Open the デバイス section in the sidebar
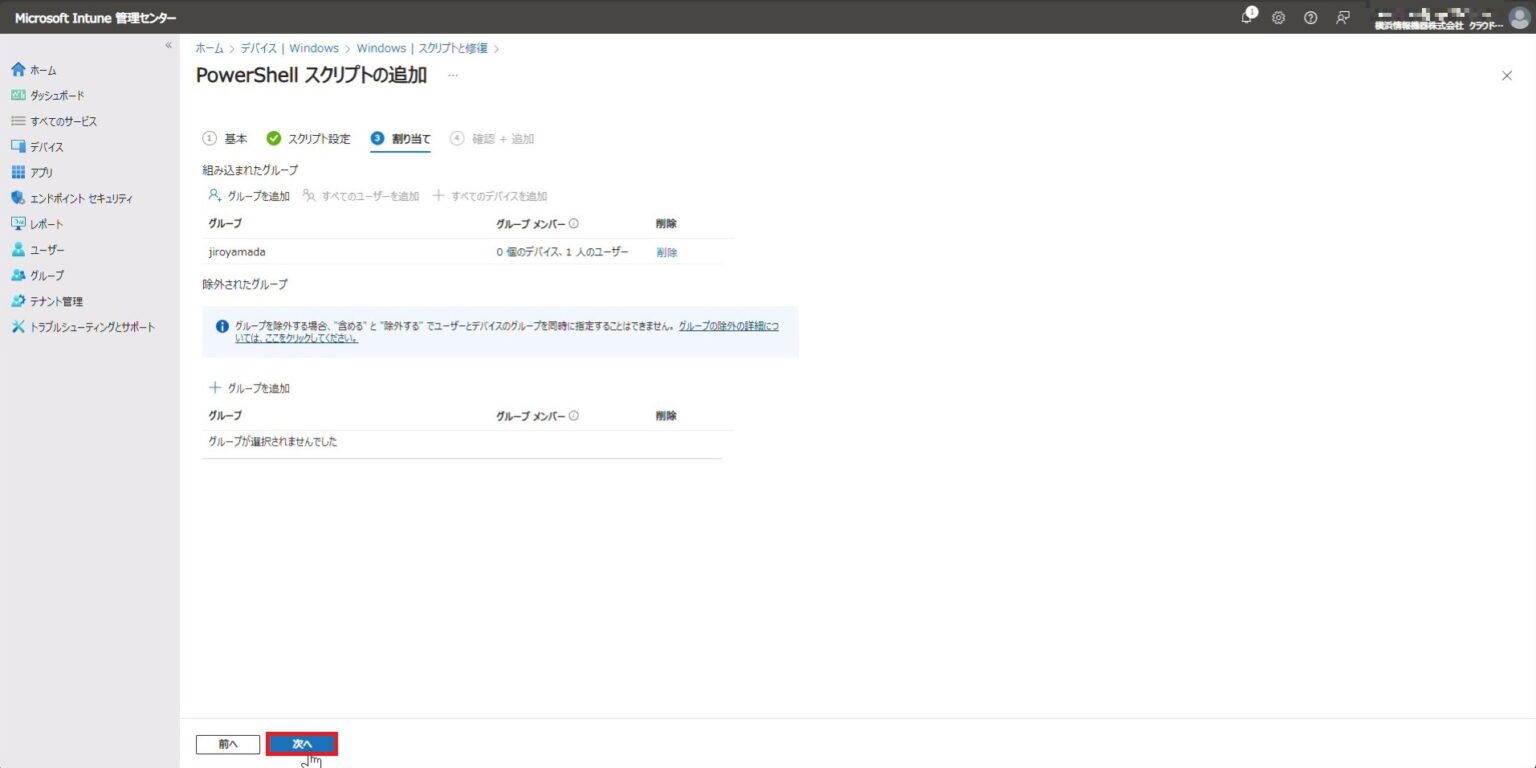The height and width of the screenshot is (768, 1536). (44, 146)
